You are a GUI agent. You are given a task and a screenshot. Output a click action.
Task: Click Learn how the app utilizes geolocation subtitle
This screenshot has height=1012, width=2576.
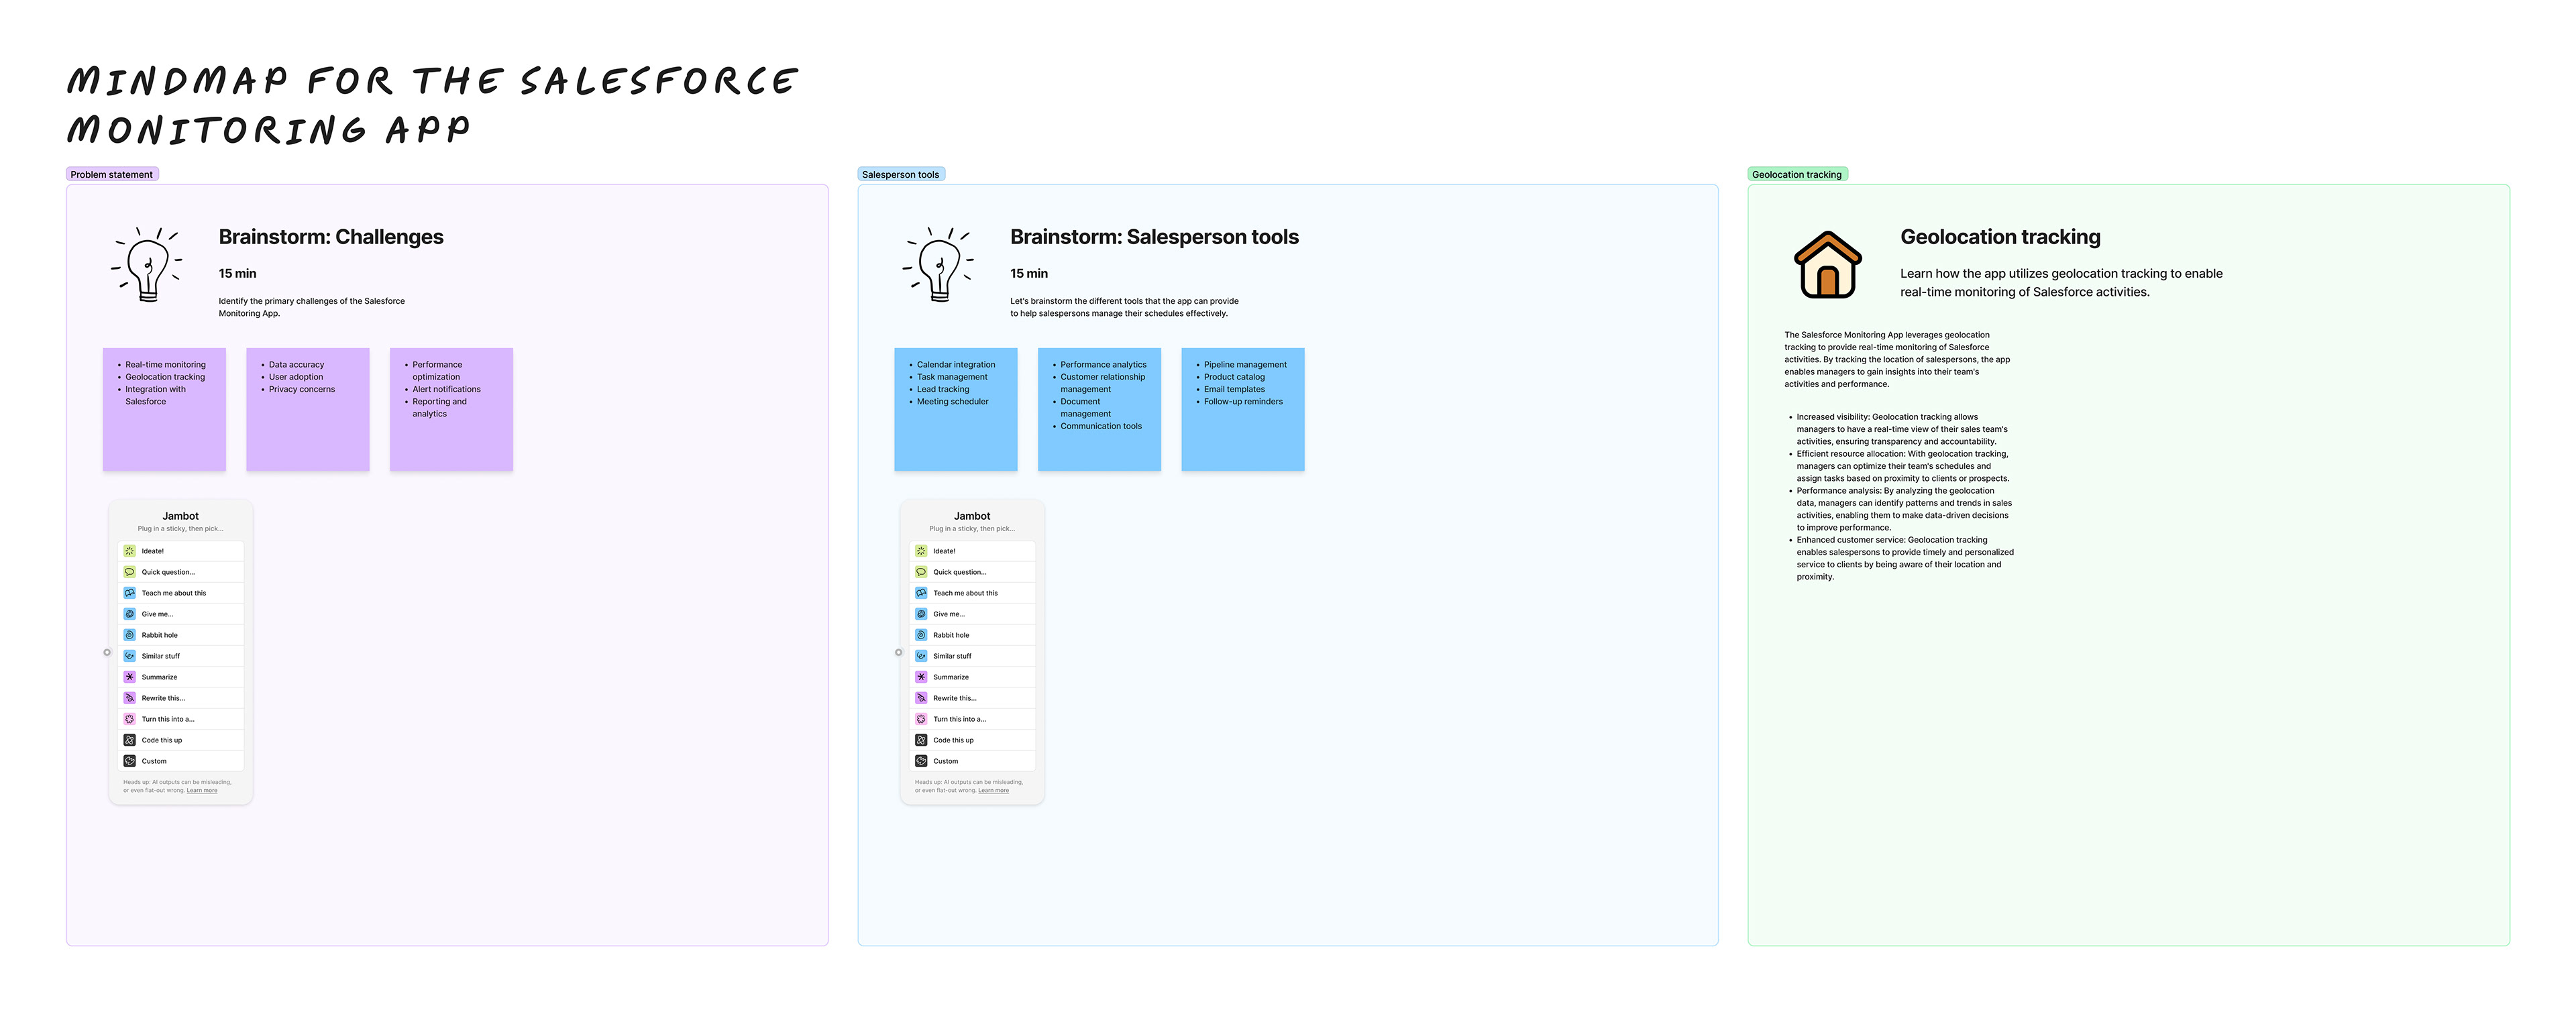(2061, 283)
